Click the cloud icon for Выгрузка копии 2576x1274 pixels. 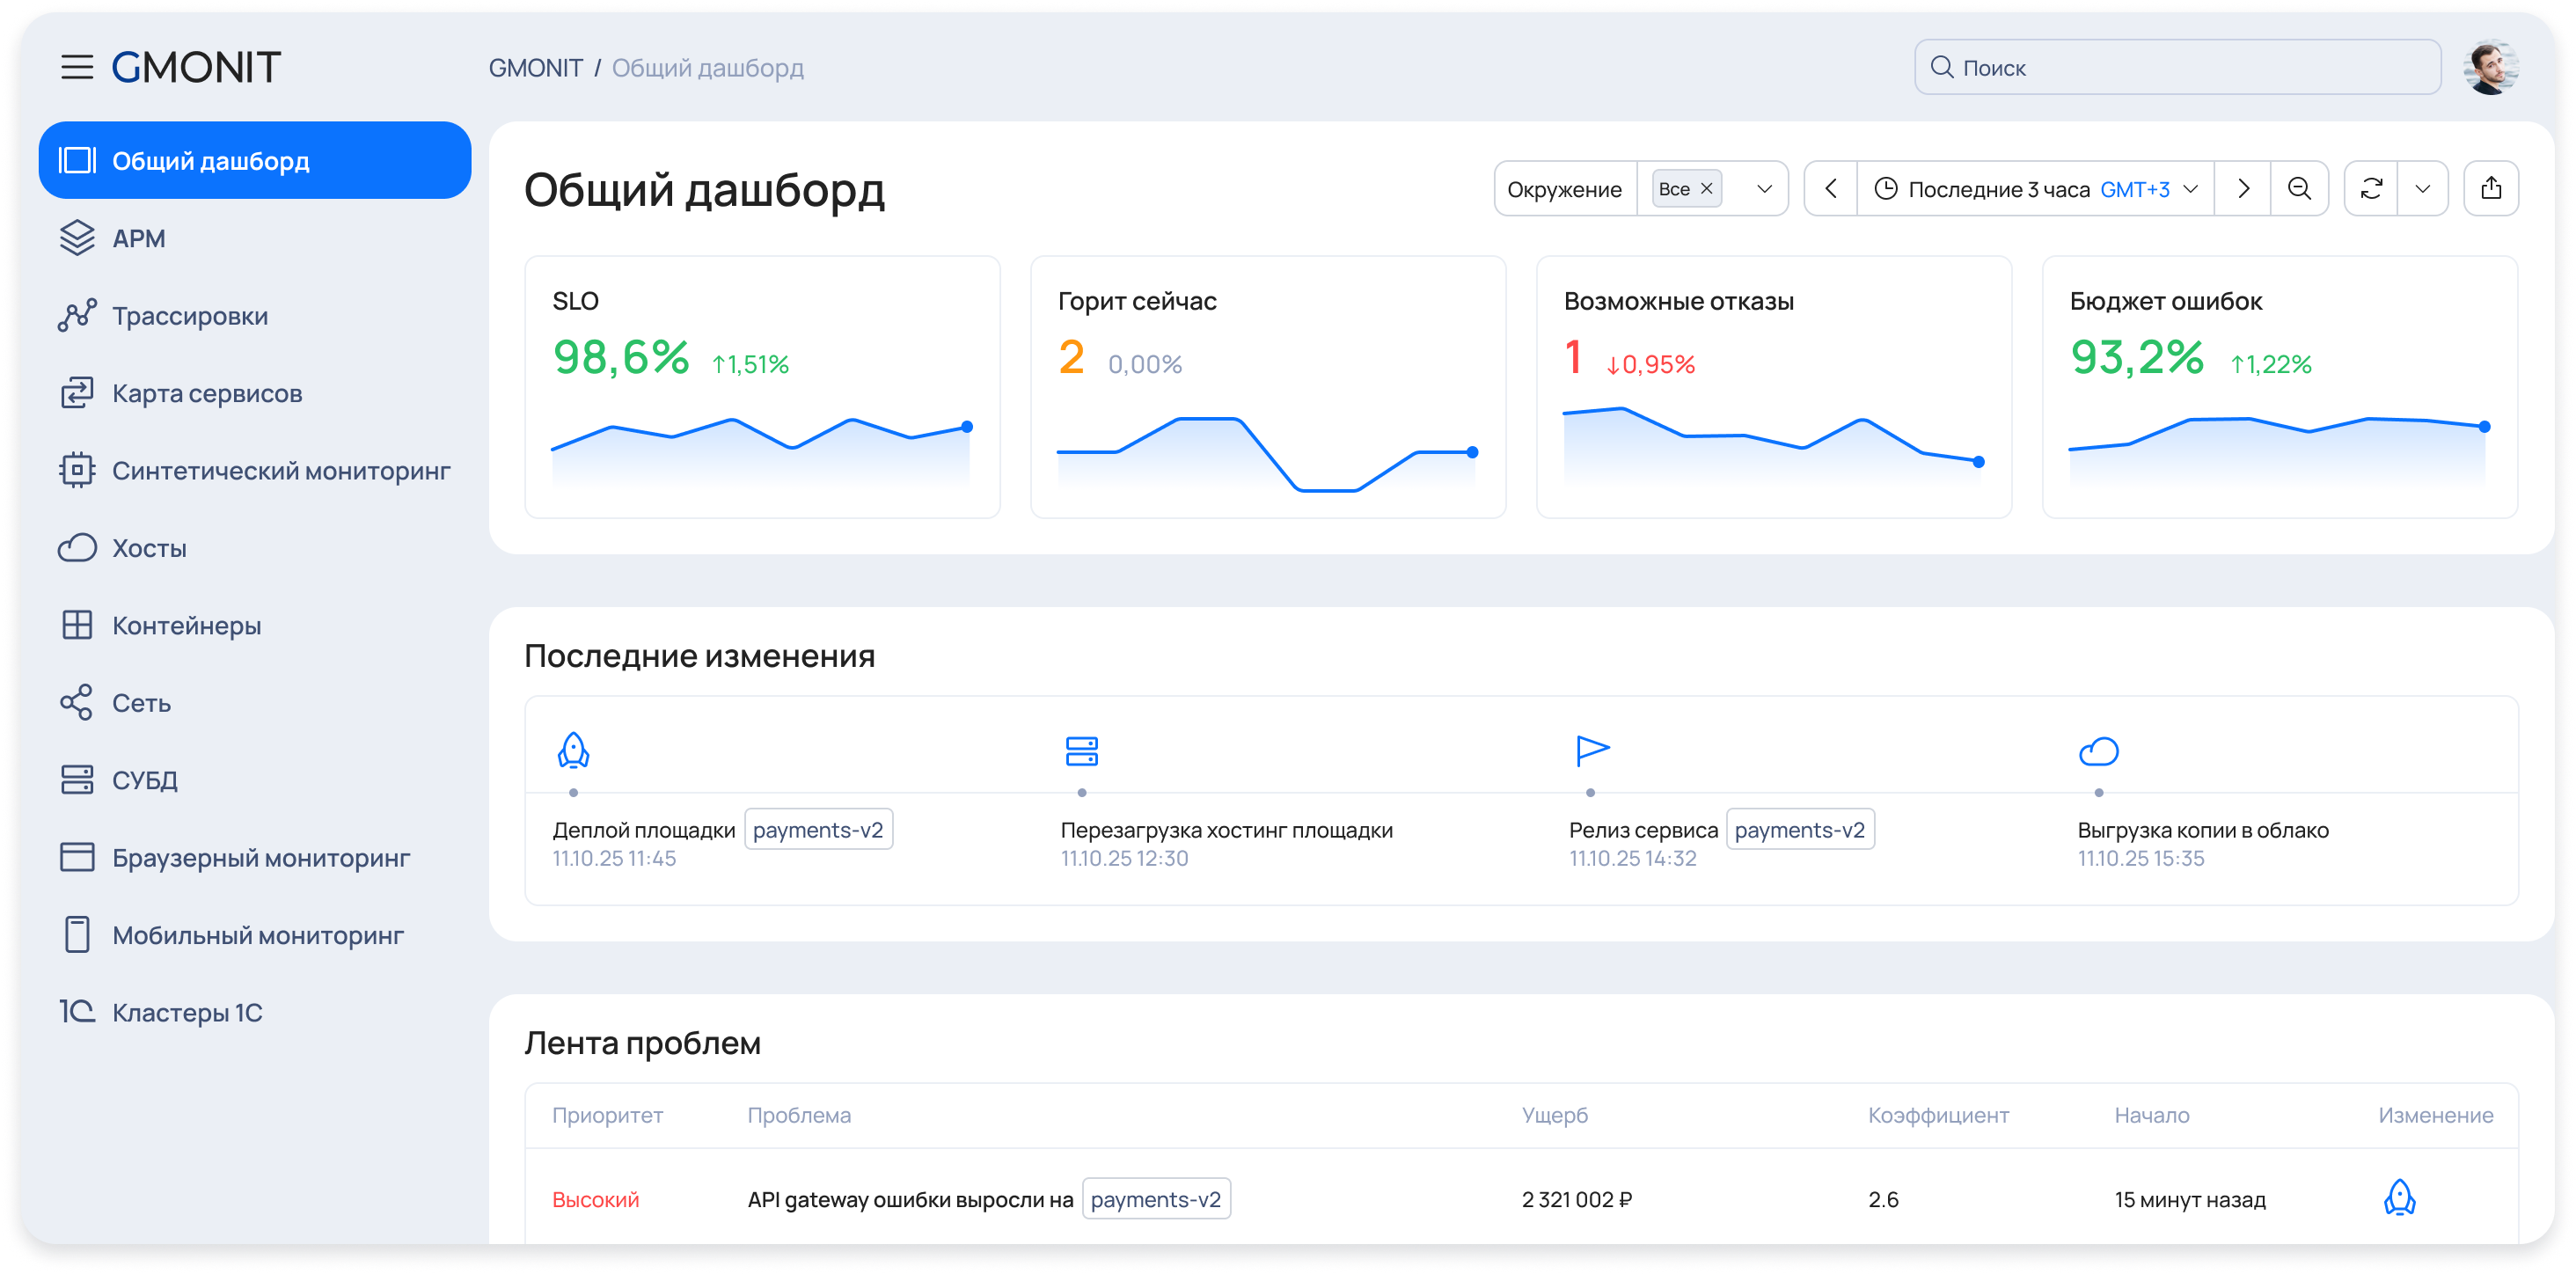pos(2098,751)
